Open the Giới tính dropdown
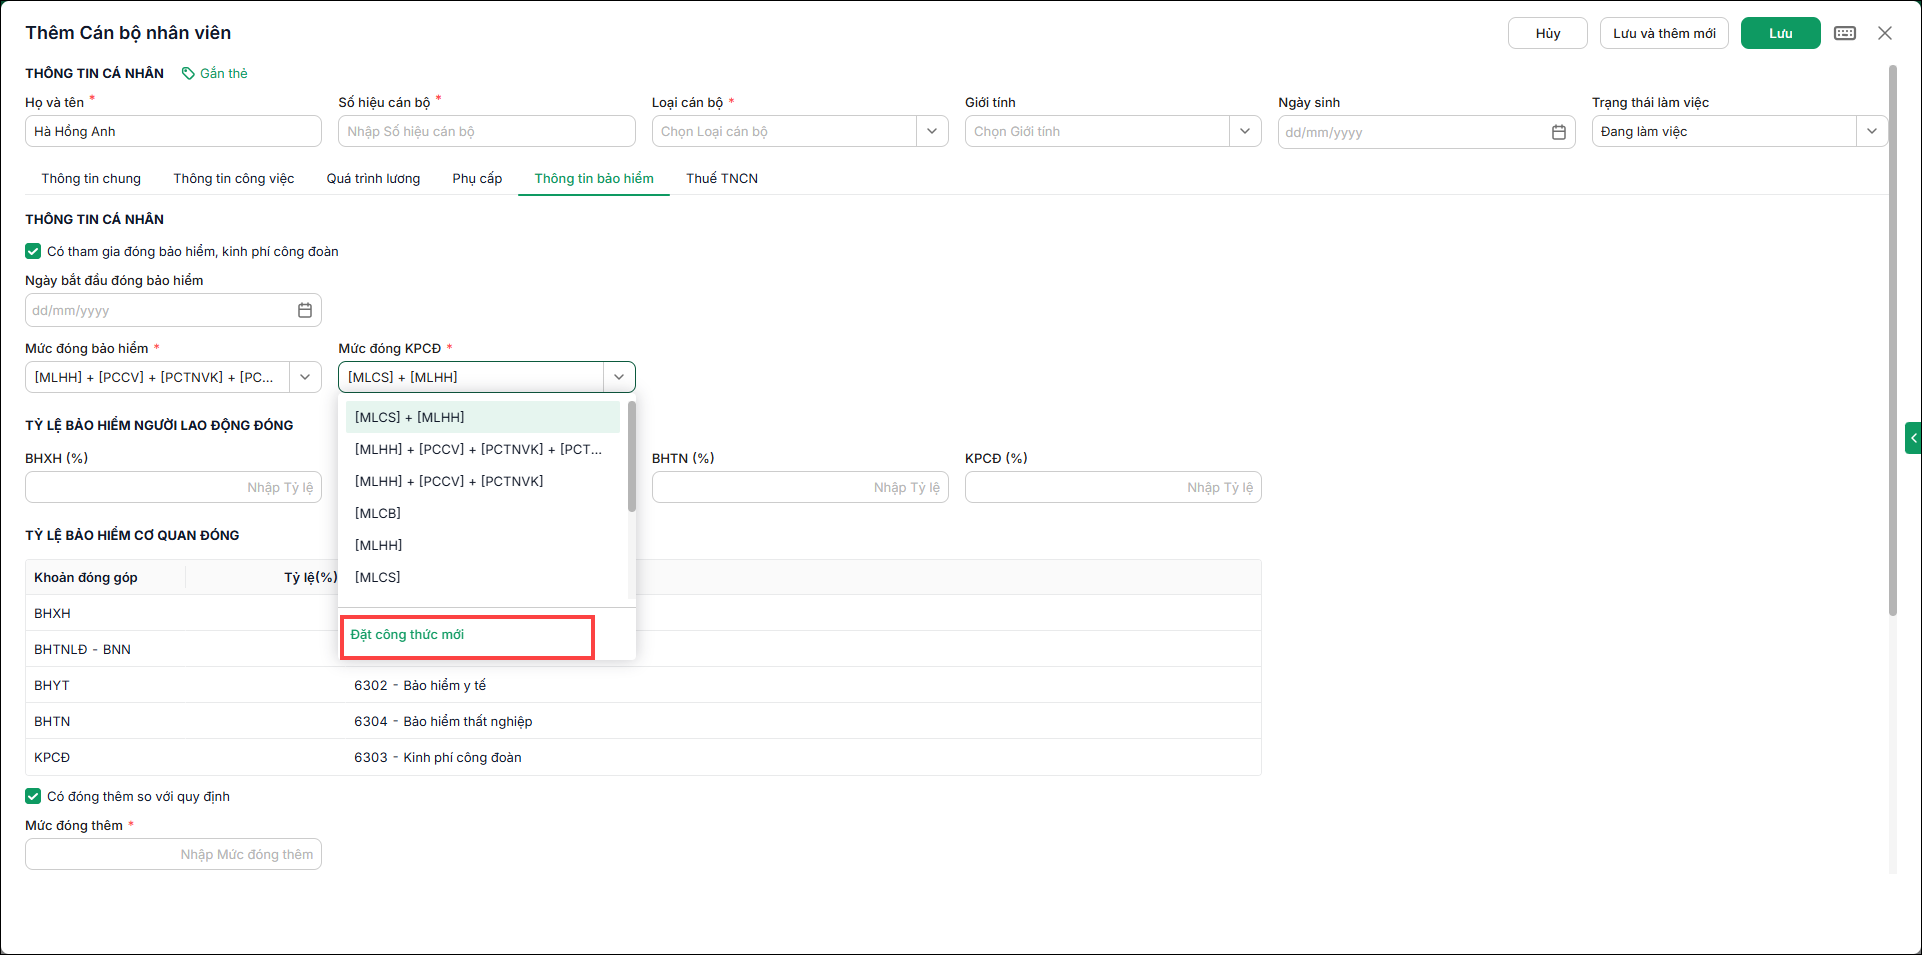The image size is (1922, 955). (x=1245, y=131)
